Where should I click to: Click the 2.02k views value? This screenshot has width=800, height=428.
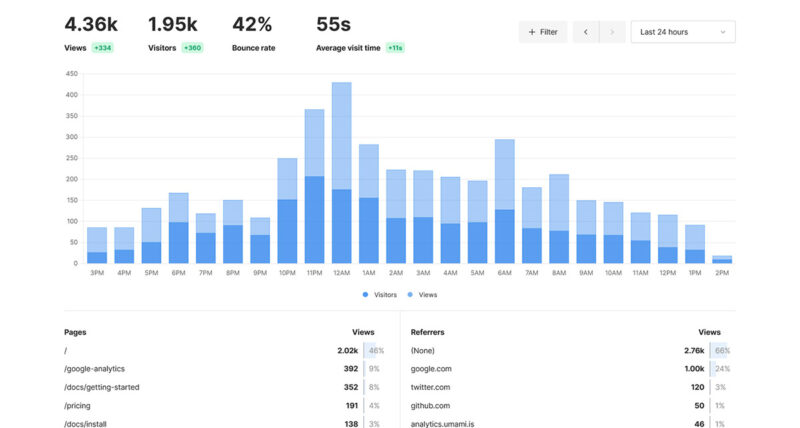click(347, 350)
